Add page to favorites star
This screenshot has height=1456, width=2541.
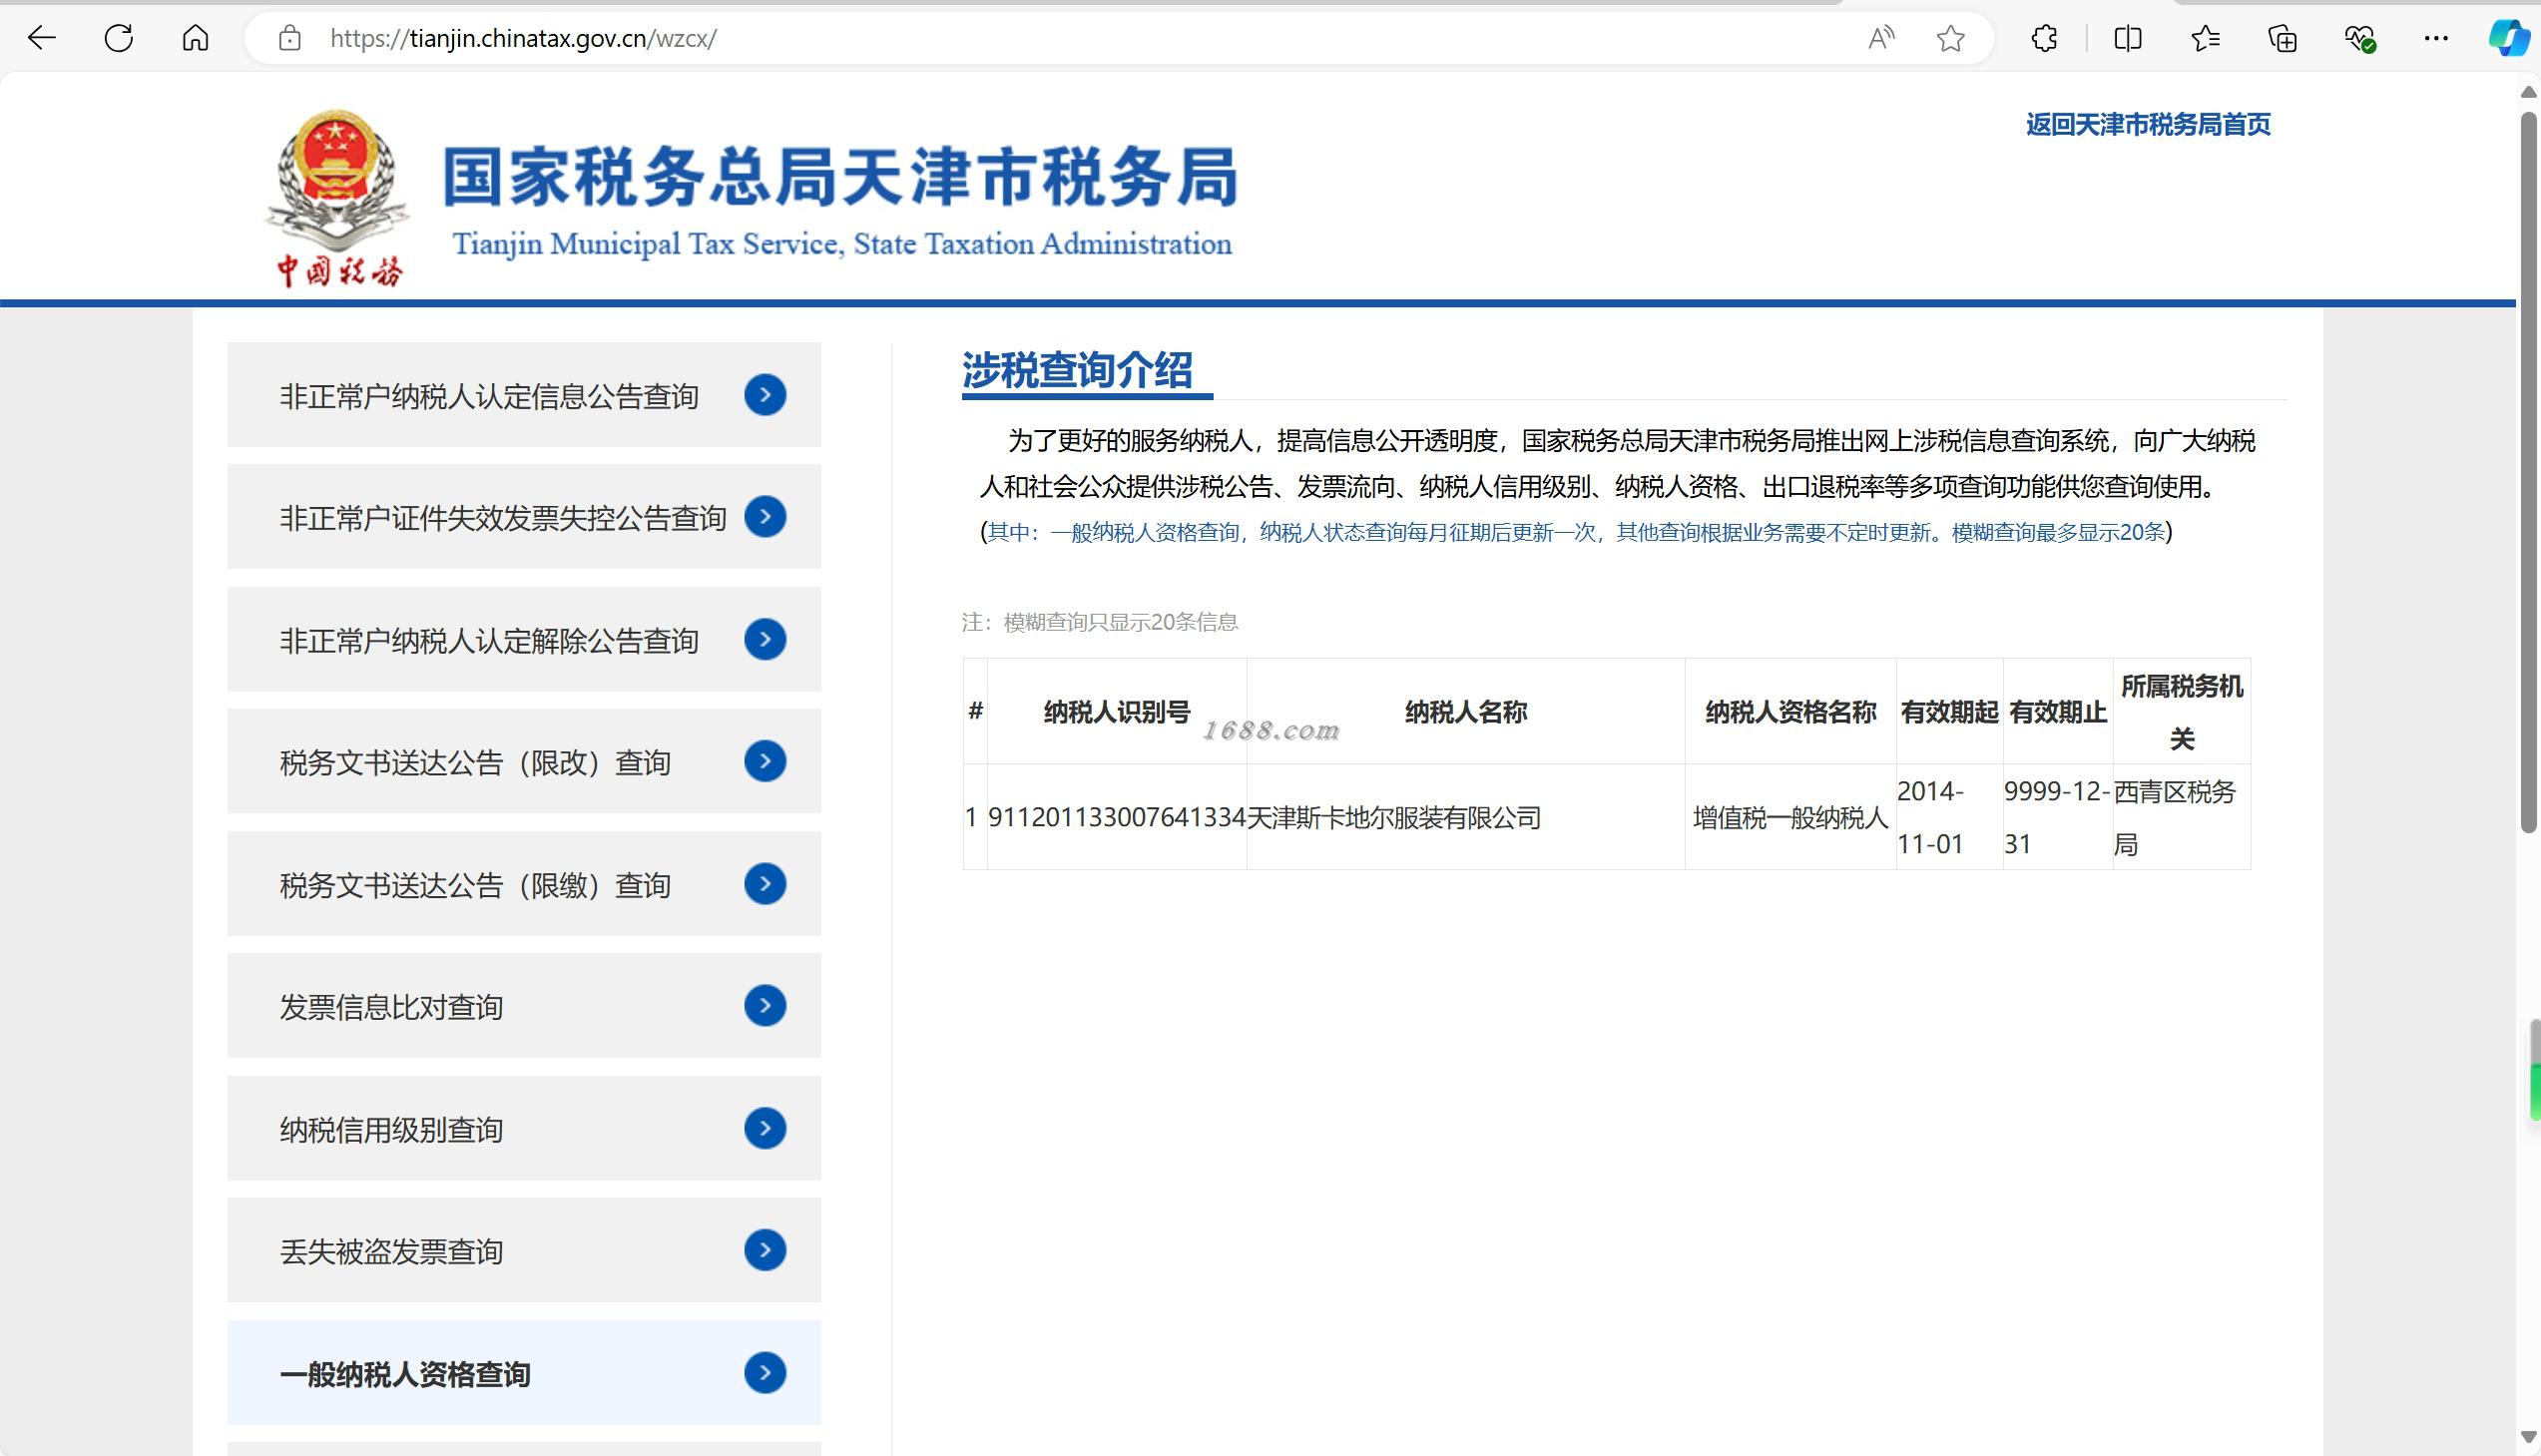click(x=1950, y=38)
